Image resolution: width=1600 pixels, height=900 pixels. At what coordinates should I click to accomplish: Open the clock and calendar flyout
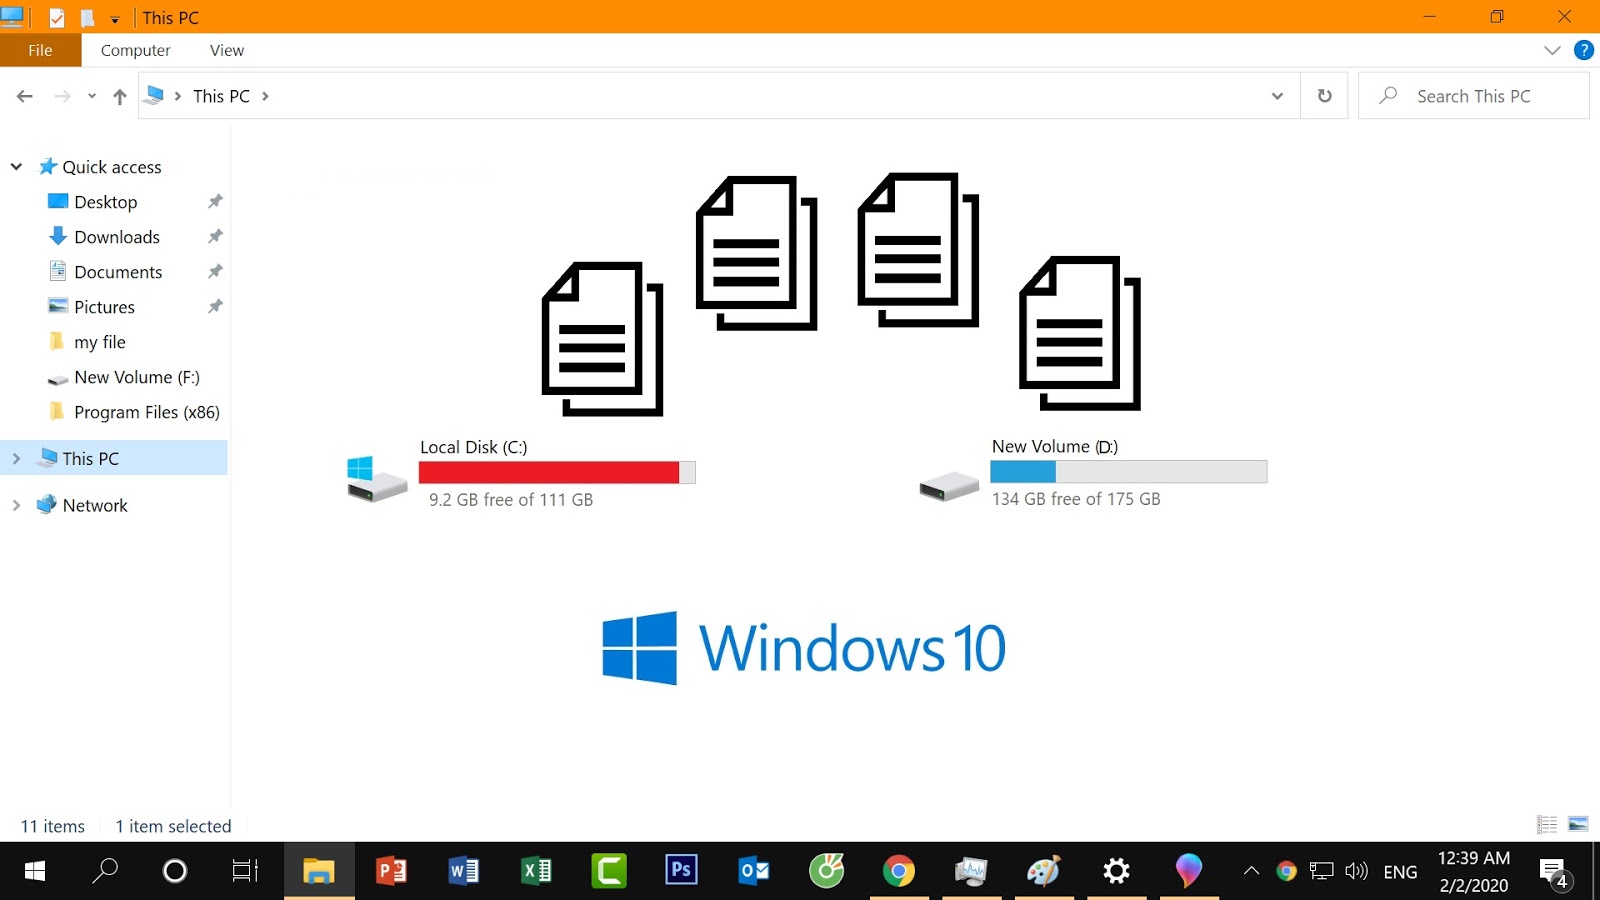(1474, 871)
